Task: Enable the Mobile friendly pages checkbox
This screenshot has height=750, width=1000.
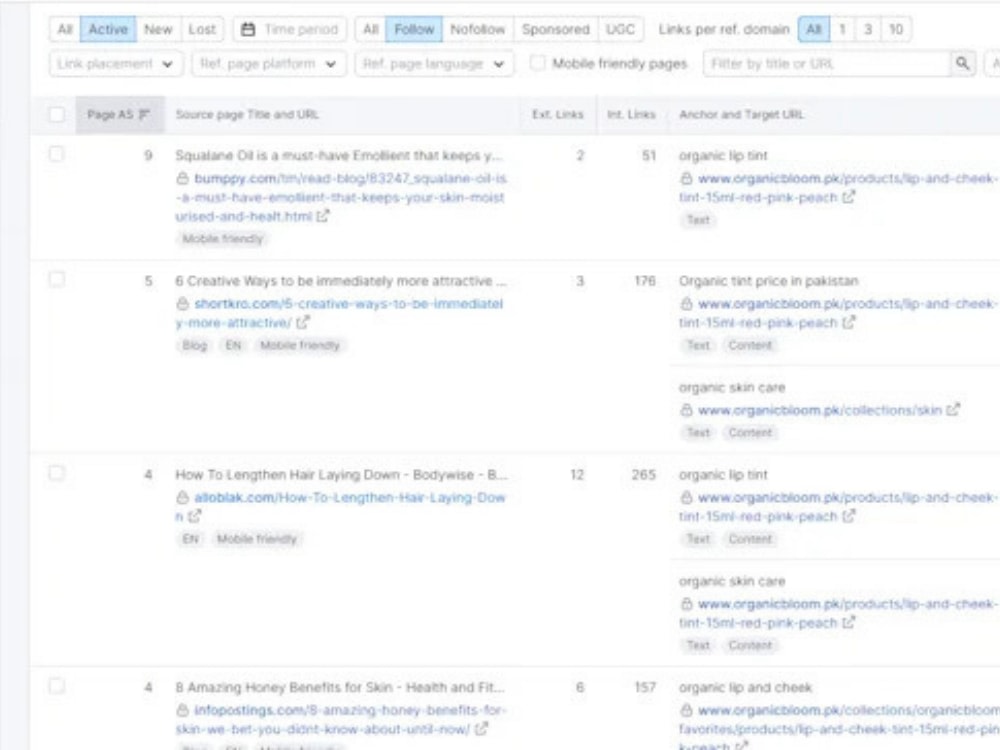Action: (538, 63)
